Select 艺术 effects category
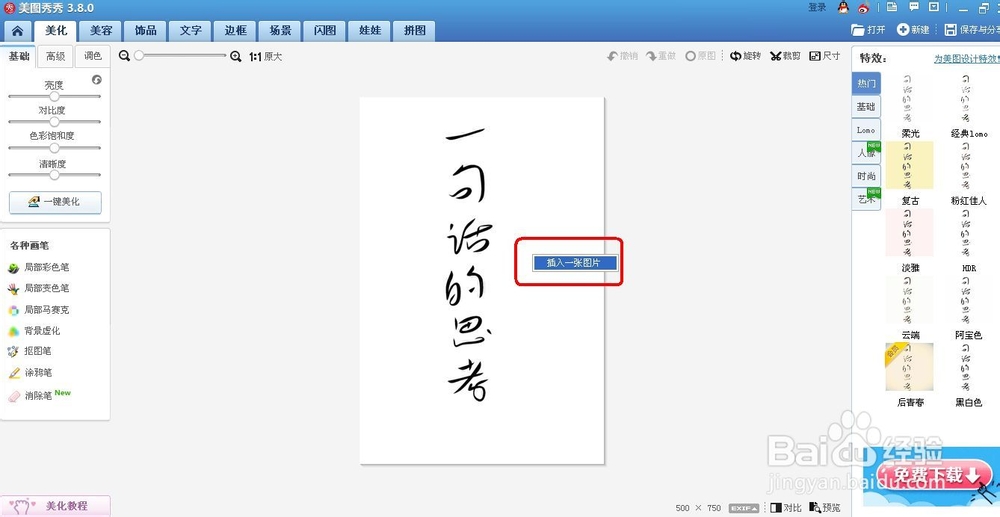This screenshot has width=1000, height=517. (x=866, y=200)
